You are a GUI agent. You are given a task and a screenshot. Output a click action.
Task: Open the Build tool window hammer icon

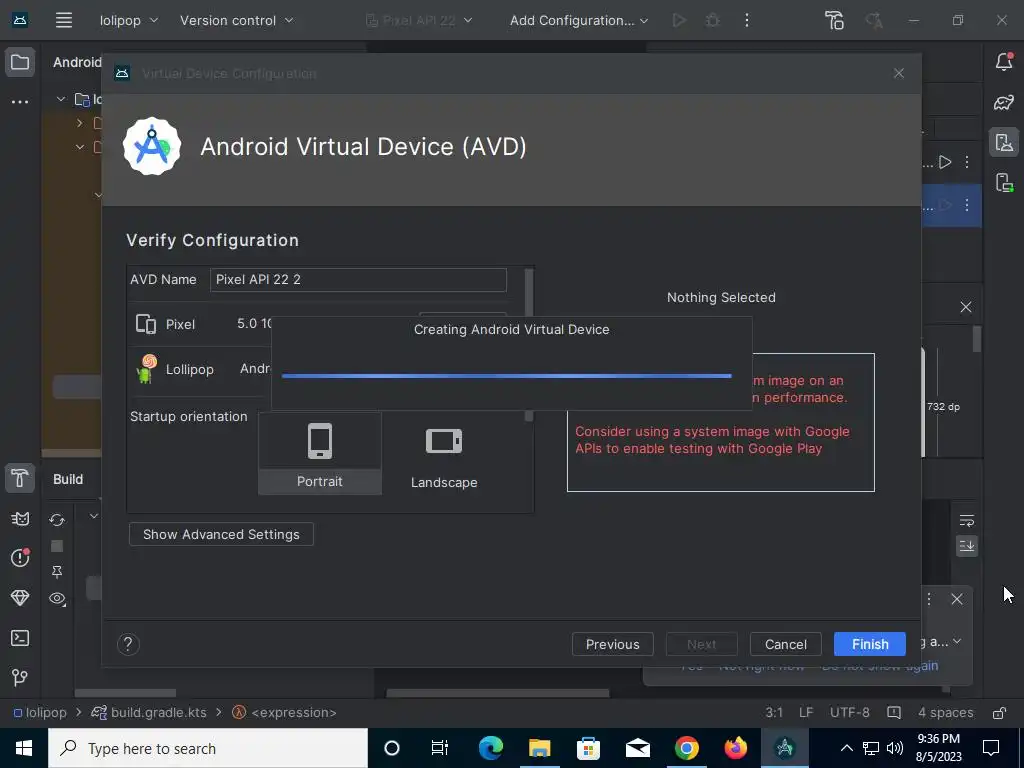pos(20,478)
